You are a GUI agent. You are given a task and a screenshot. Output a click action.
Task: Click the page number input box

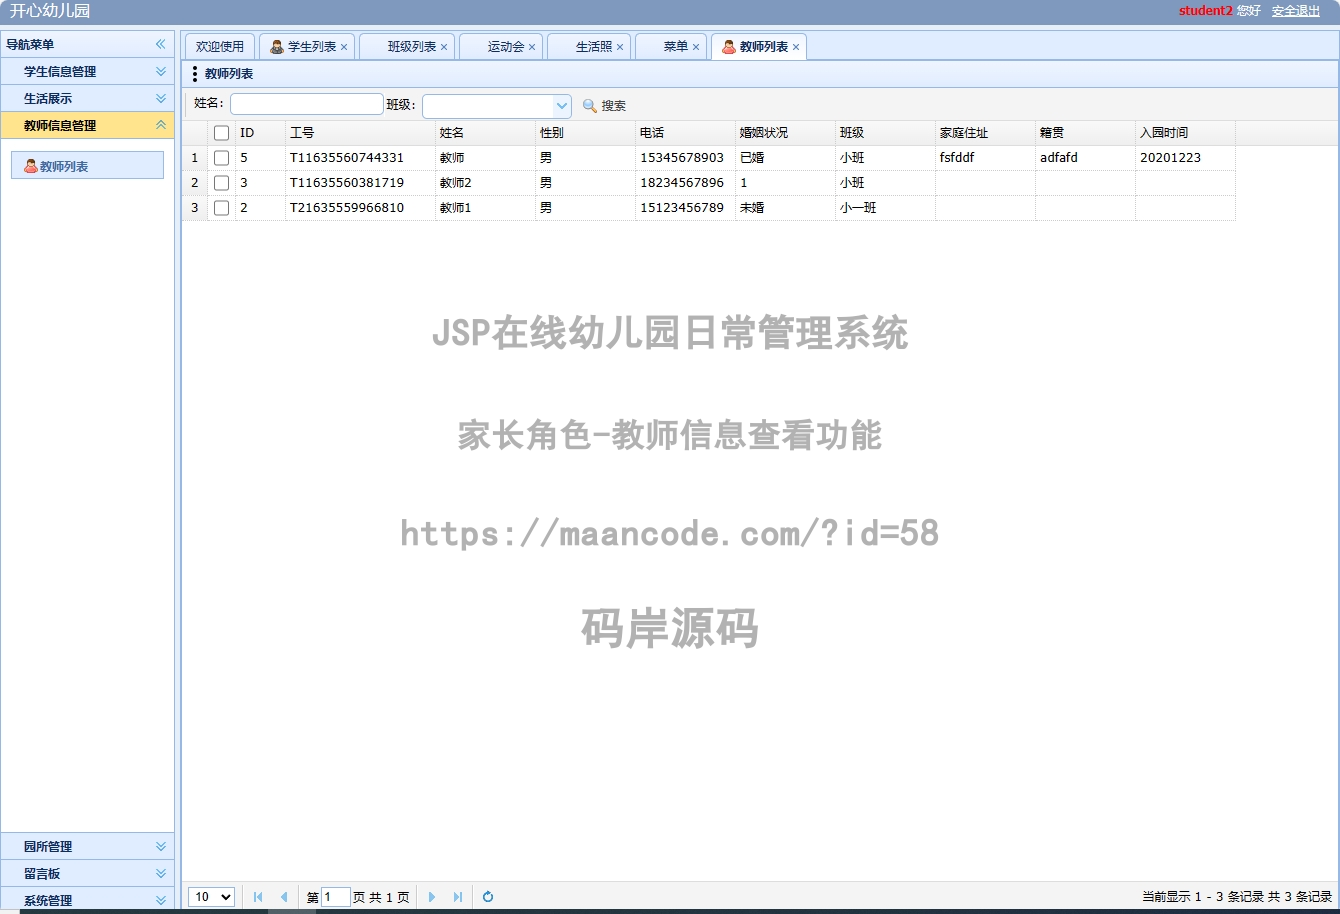point(336,897)
